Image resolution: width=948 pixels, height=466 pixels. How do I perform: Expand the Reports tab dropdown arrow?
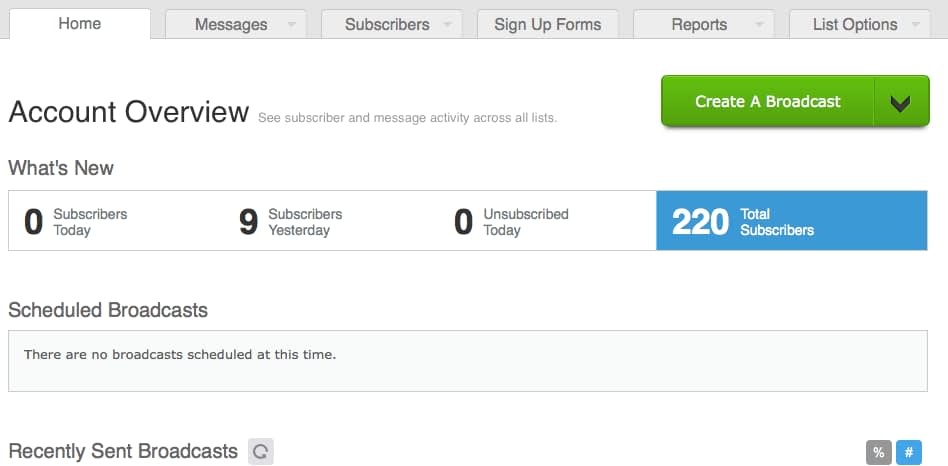click(x=760, y=25)
